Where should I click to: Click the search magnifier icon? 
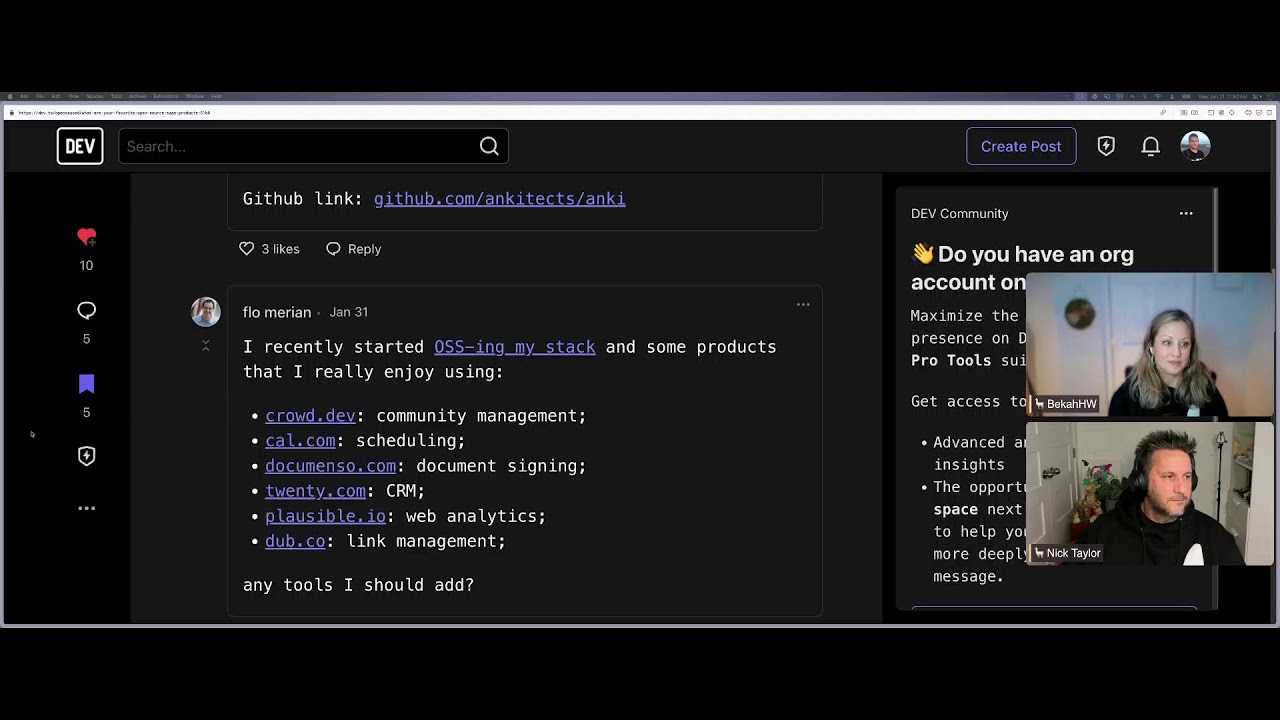[x=489, y=146]
